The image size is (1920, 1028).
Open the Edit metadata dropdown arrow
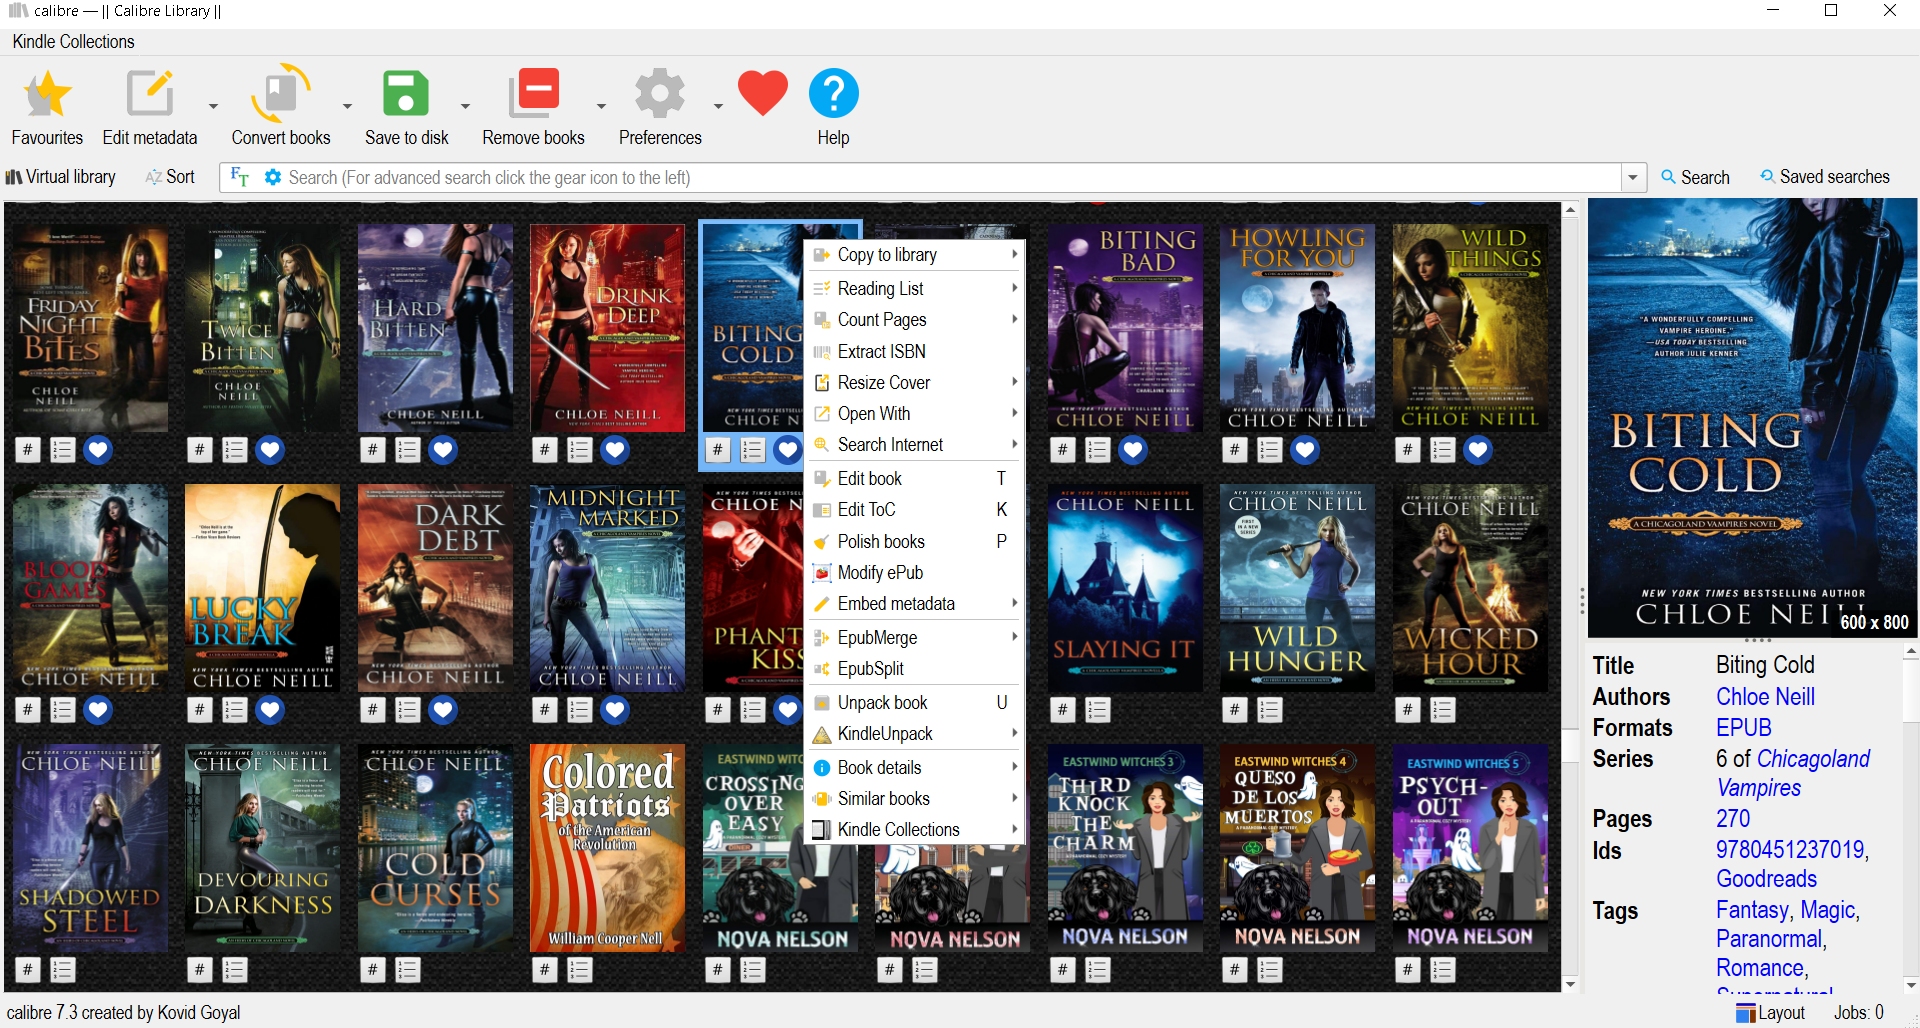[x=213, y=105]
